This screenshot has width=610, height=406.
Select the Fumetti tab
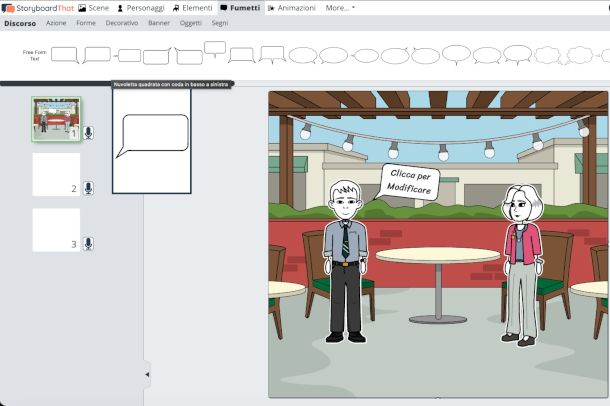tap(240, 8)
